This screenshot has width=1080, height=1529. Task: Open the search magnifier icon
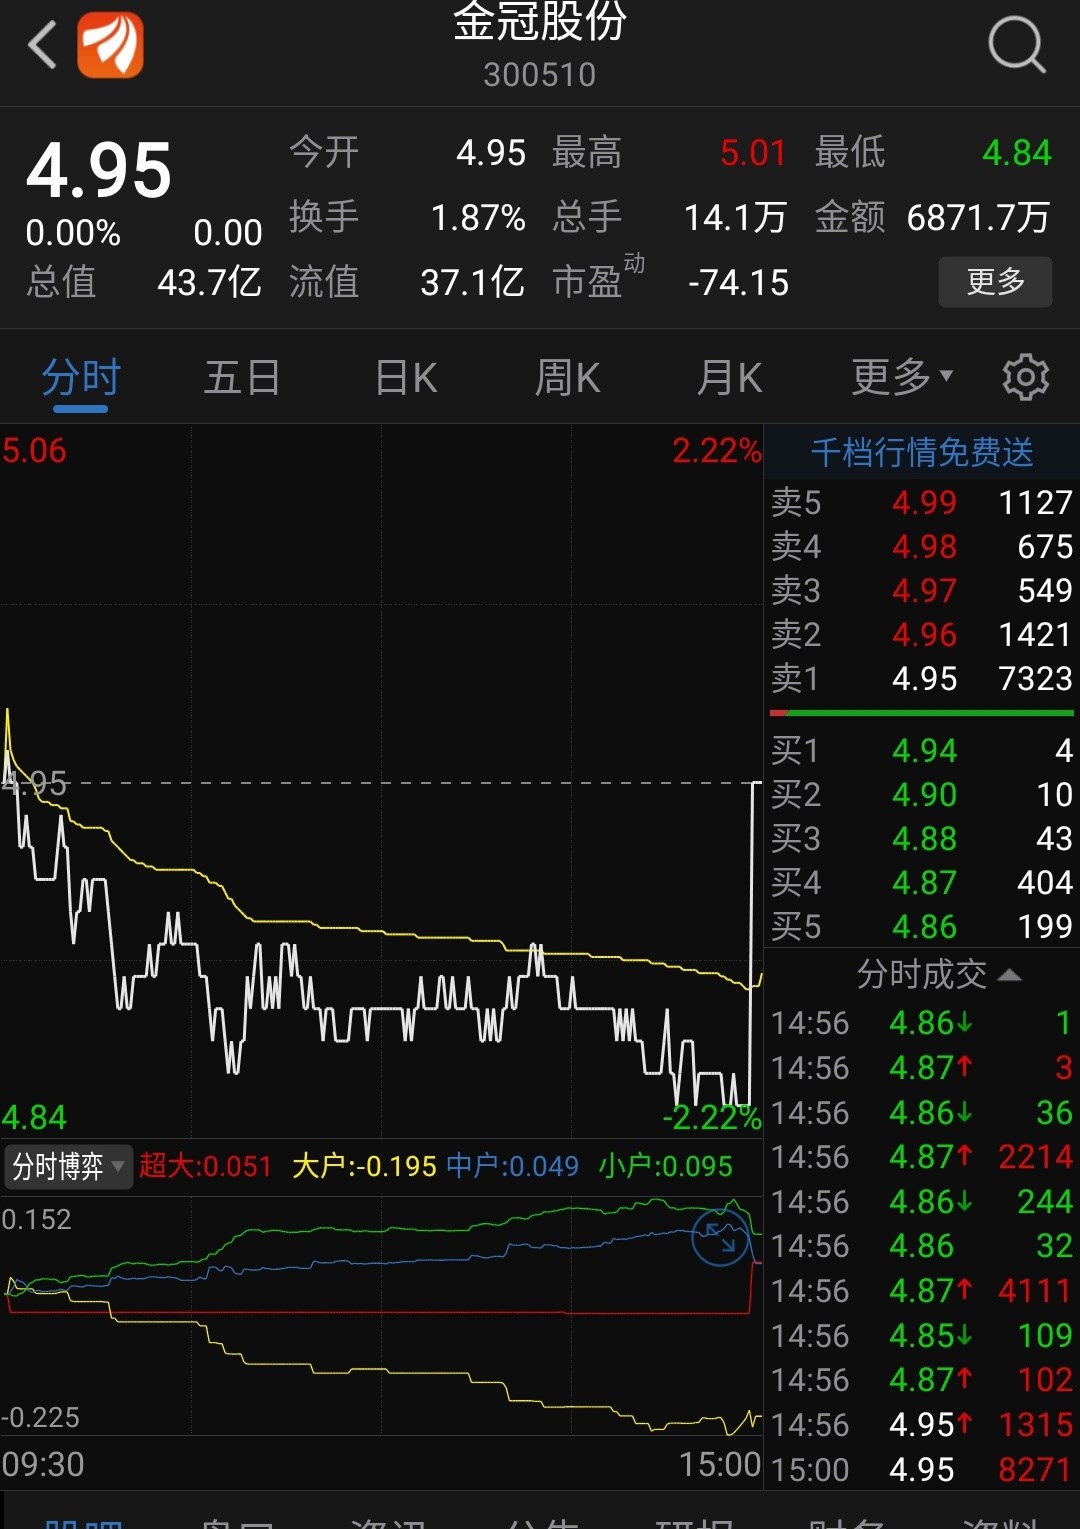point(1016,45)
